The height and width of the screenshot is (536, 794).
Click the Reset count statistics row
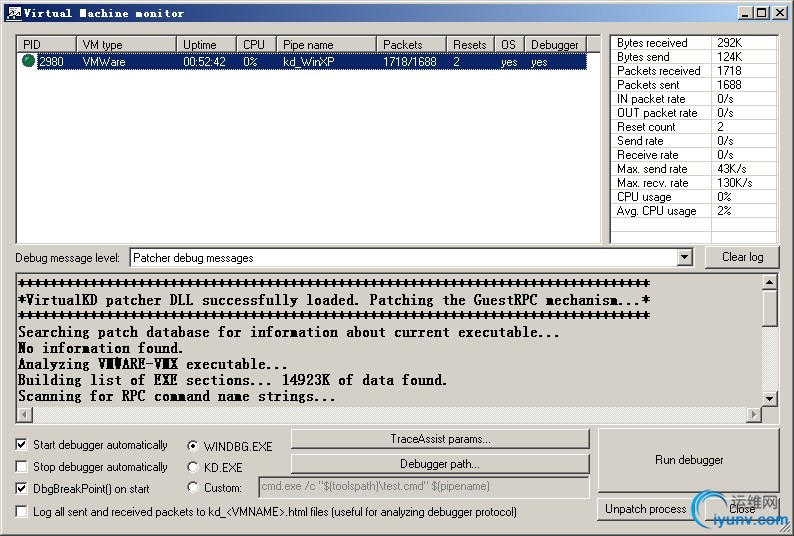pos(694,127)
